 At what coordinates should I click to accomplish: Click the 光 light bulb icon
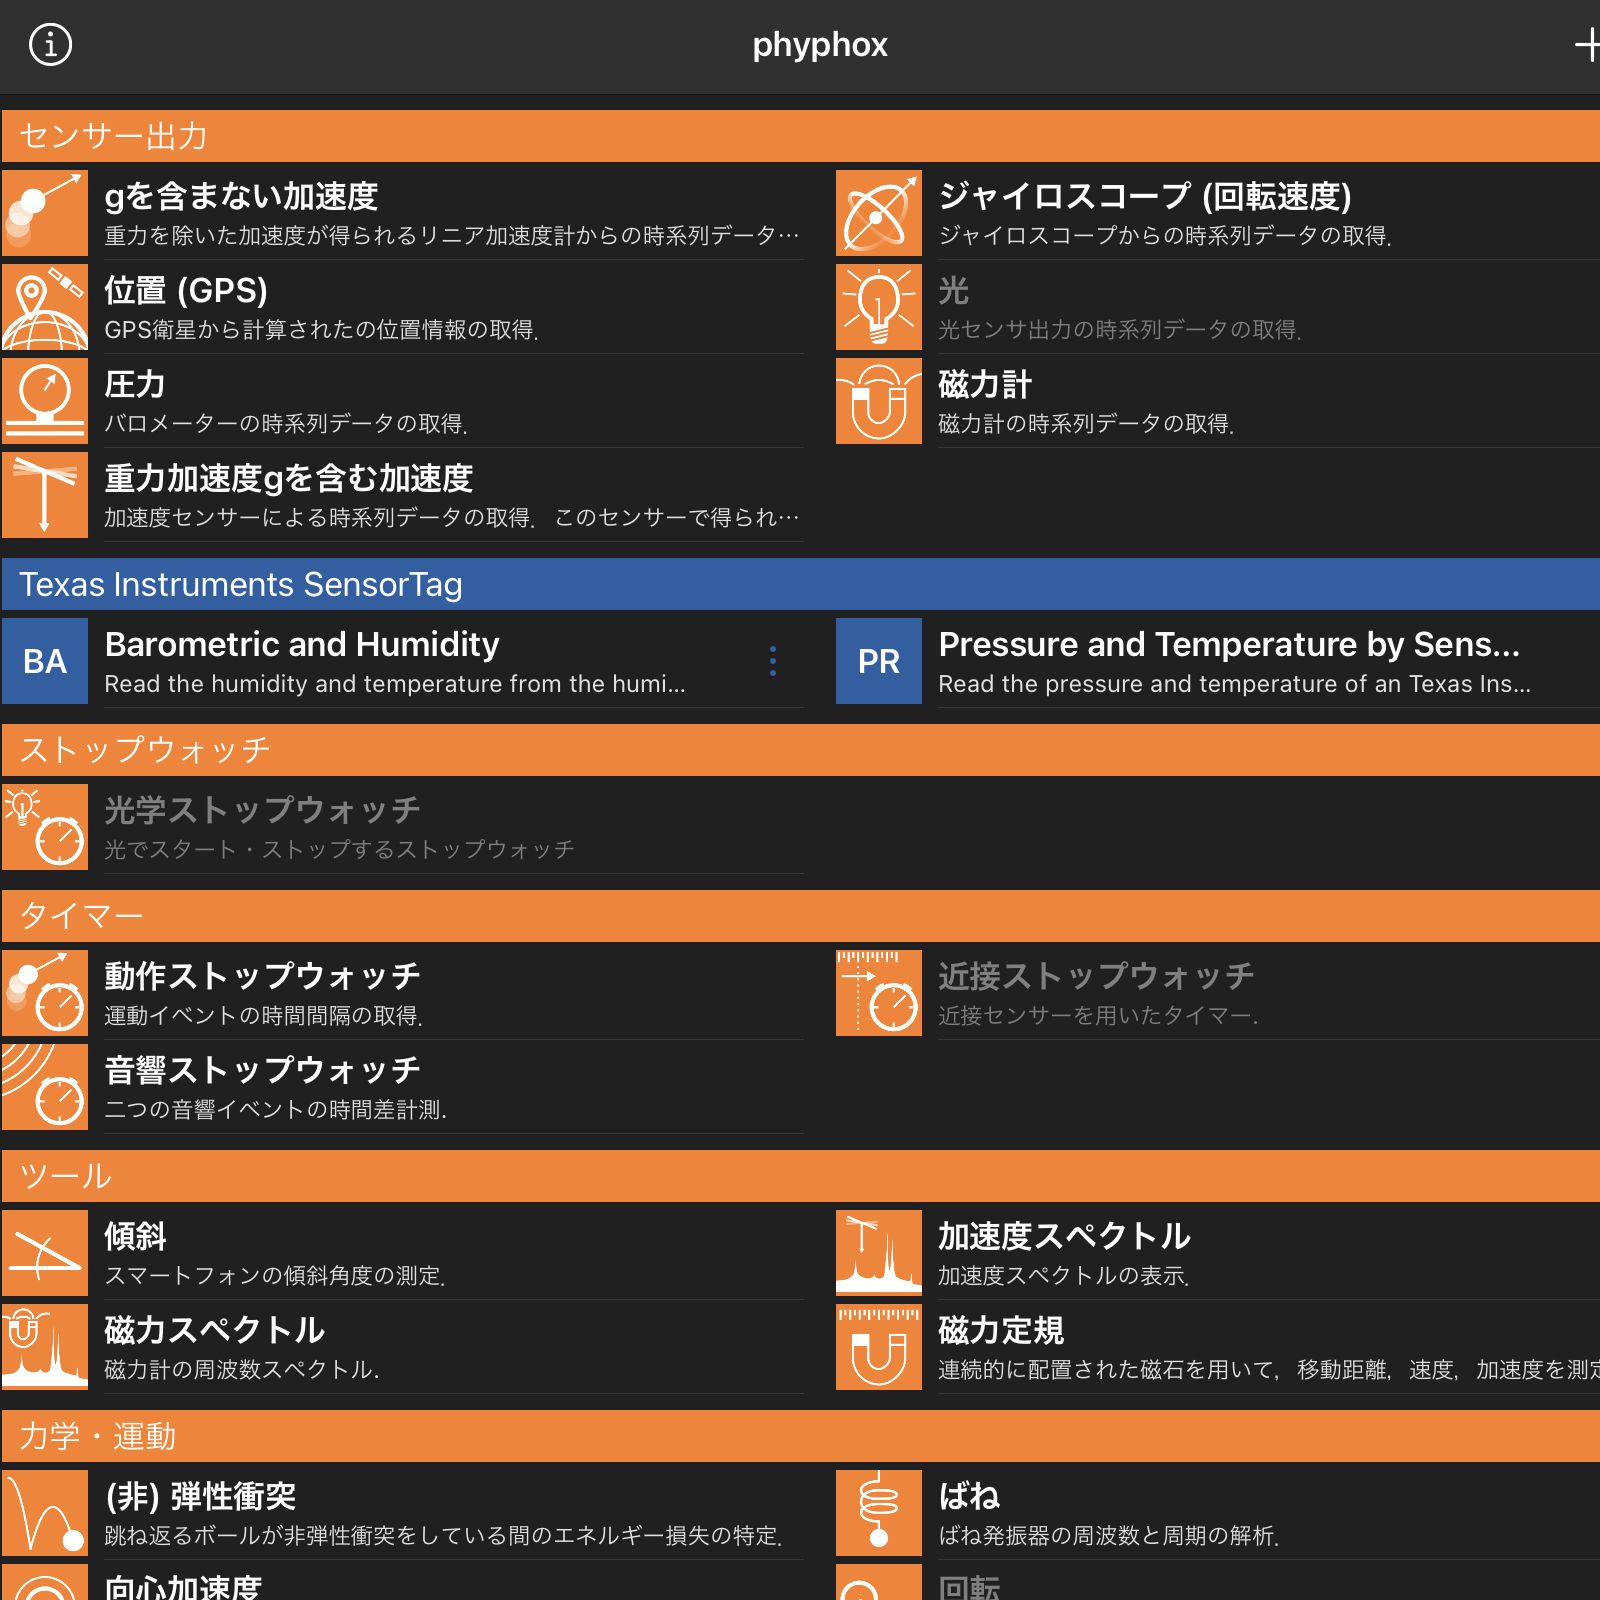(x=879, y=307)
